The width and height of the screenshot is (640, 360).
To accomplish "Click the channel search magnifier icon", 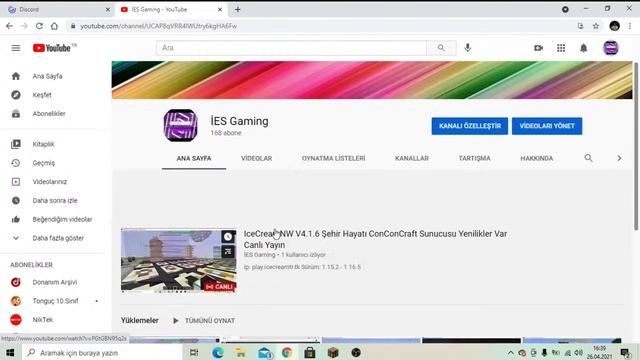I will (x=588, y=158).
